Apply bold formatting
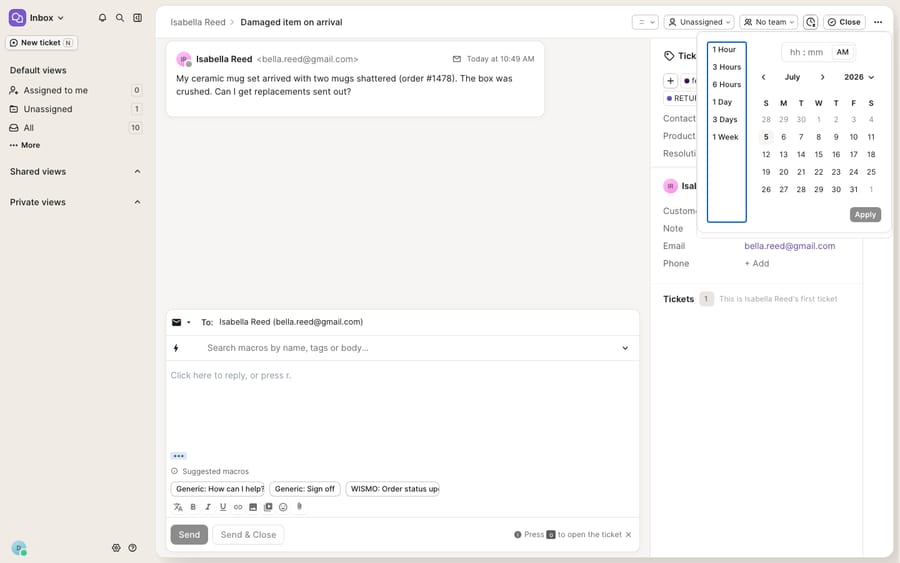Image resolution: width=900 pixels, height=563 pixels. coord(193,507)
